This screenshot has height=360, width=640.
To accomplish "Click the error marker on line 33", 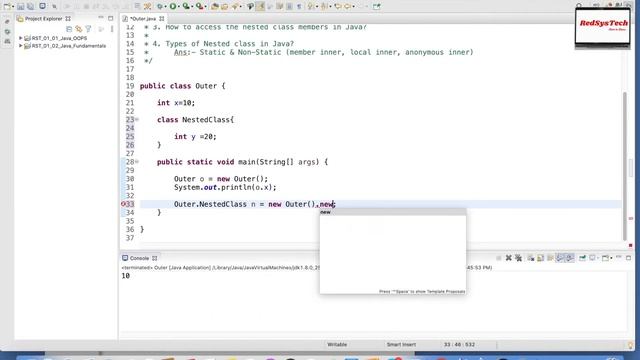I will click(123, 204).
